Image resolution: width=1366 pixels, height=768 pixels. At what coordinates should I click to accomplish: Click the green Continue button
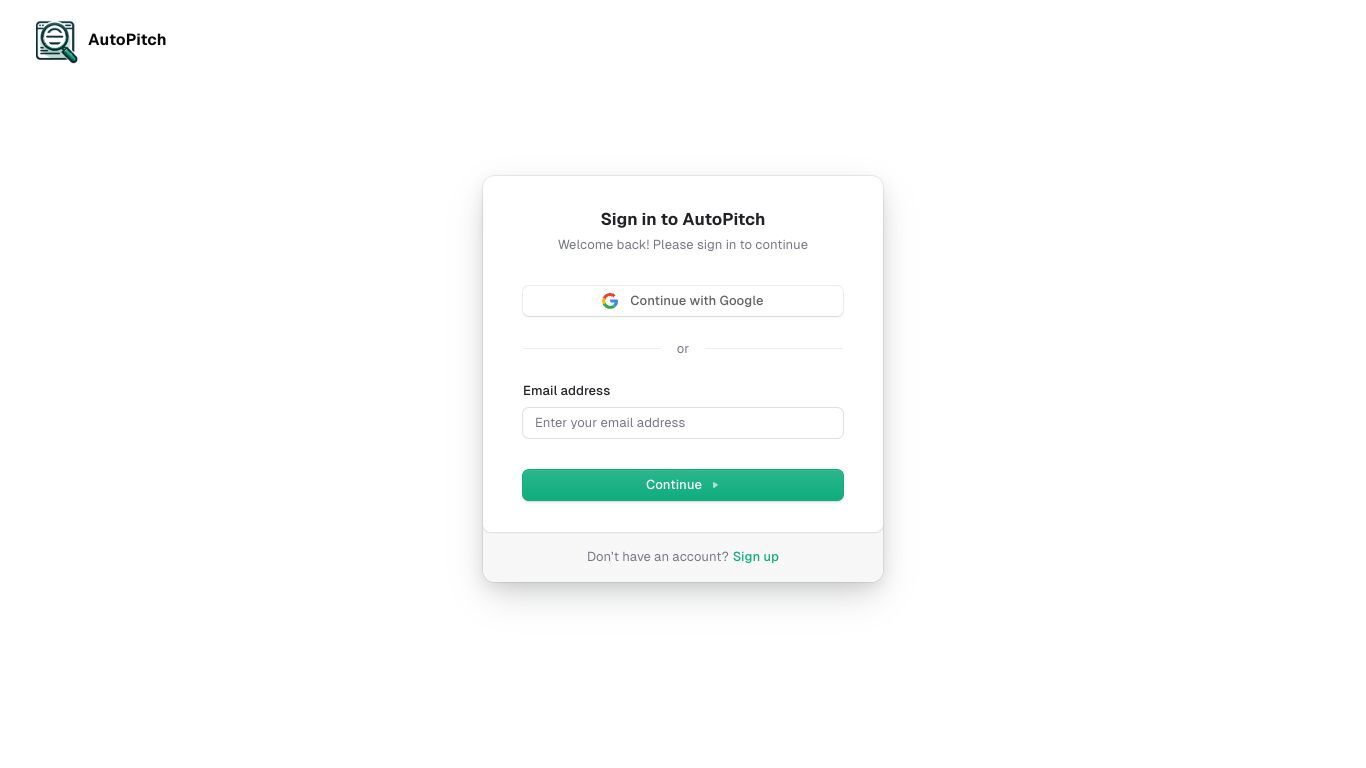(683, 485)
